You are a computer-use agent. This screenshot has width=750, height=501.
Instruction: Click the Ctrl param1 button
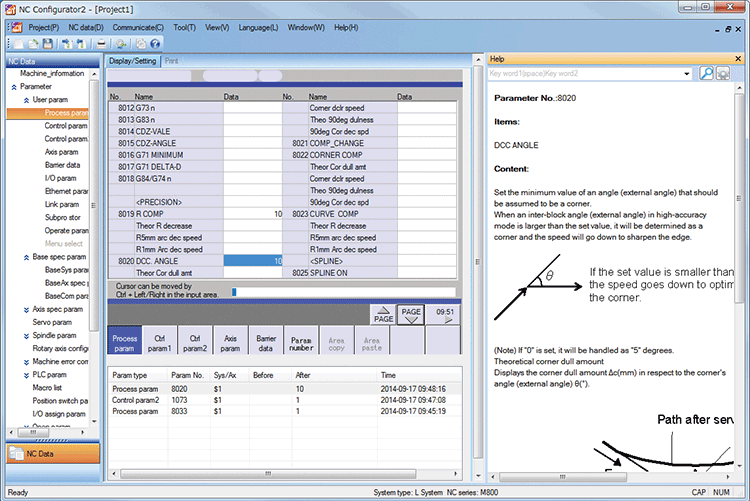click(162, 343)
